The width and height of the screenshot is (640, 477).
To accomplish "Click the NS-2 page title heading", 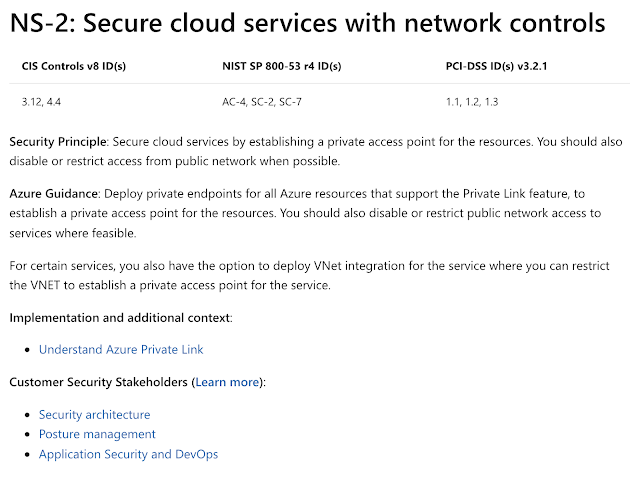I will [x=307, y=24].
